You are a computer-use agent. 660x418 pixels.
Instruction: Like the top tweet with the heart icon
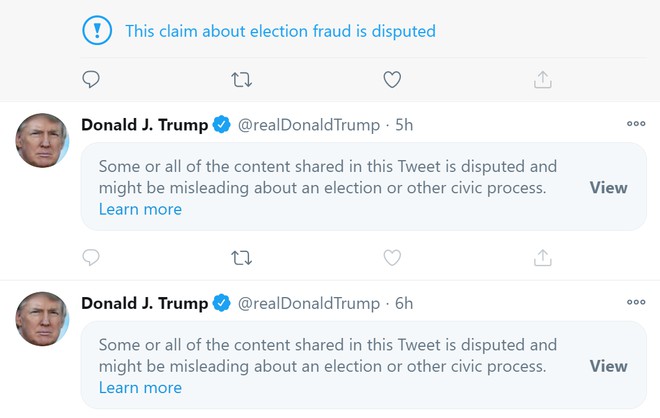(392, 79)
